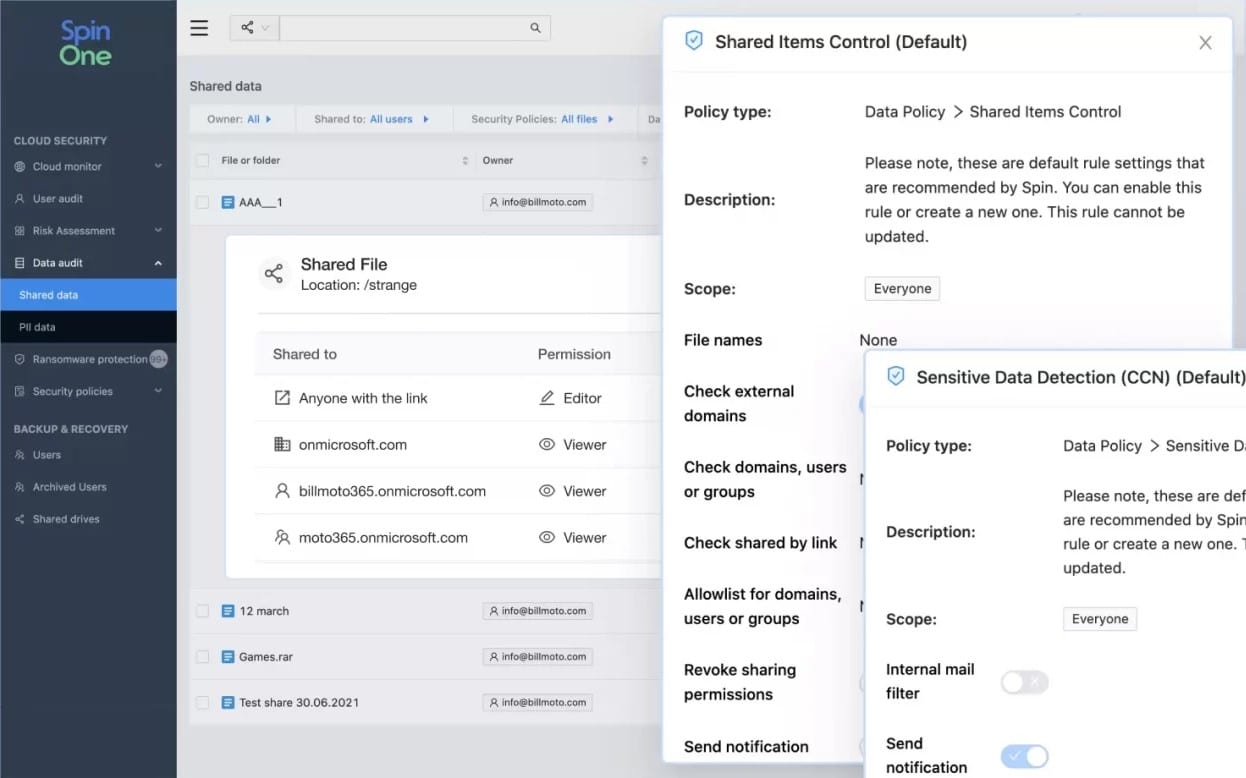Open Ransomware protection section
Screen dimensions: 1246x778
[88, 359]
